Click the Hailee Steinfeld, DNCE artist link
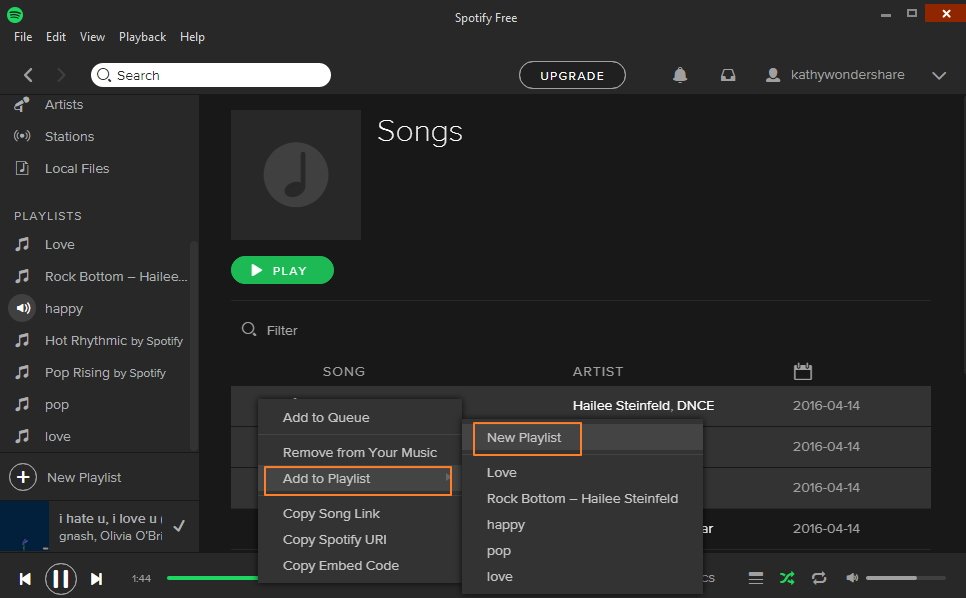This screenshot has height=598, width=966. pos(643,406)
